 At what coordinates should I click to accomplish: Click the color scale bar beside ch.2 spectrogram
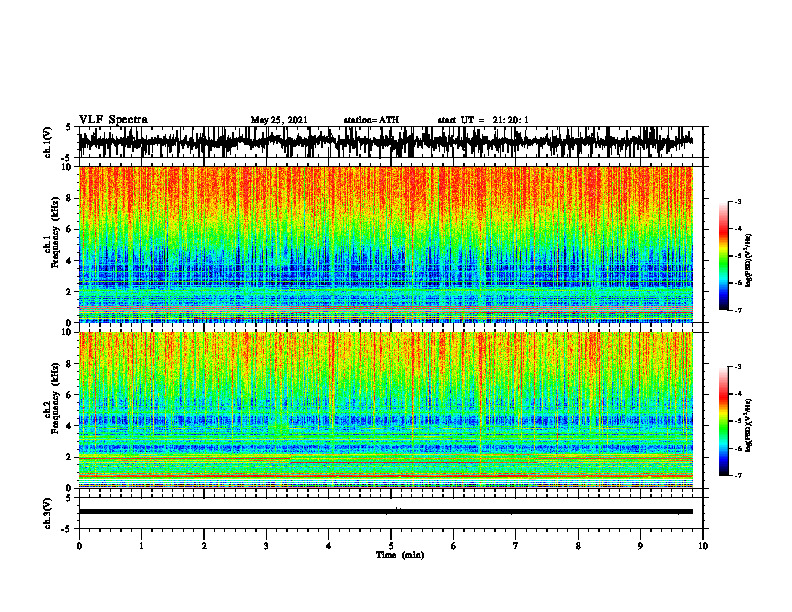pos(723,421)
